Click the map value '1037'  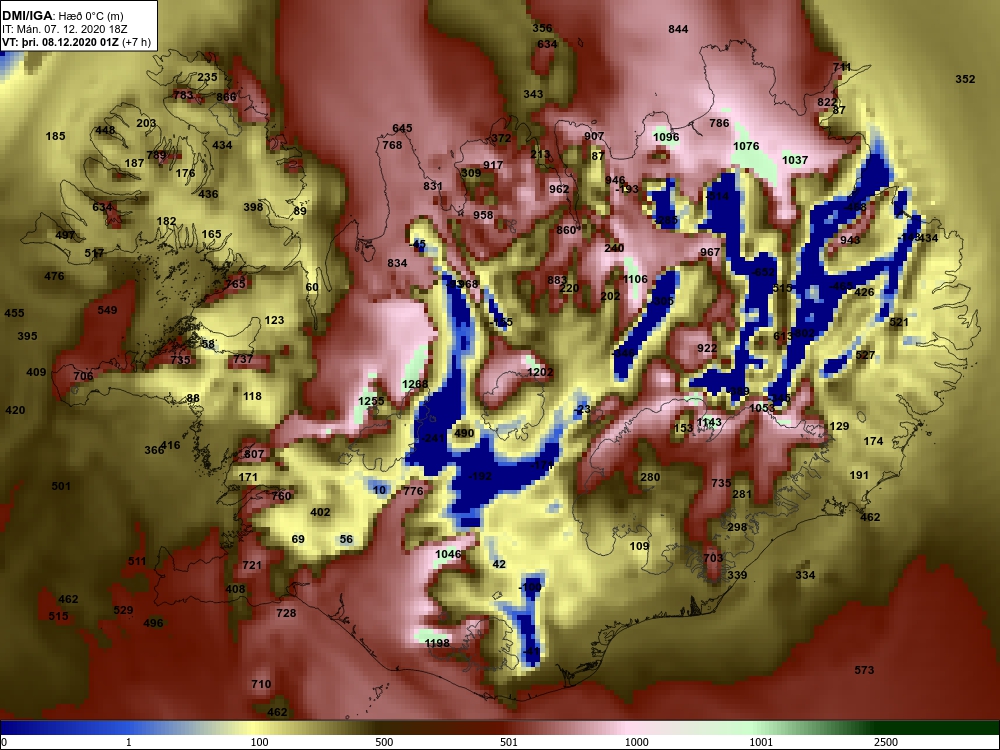click(795, 160)
